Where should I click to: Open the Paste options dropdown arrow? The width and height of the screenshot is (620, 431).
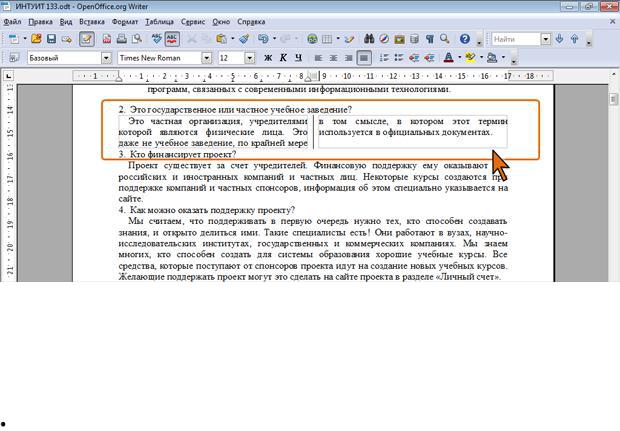coord(232,39)
